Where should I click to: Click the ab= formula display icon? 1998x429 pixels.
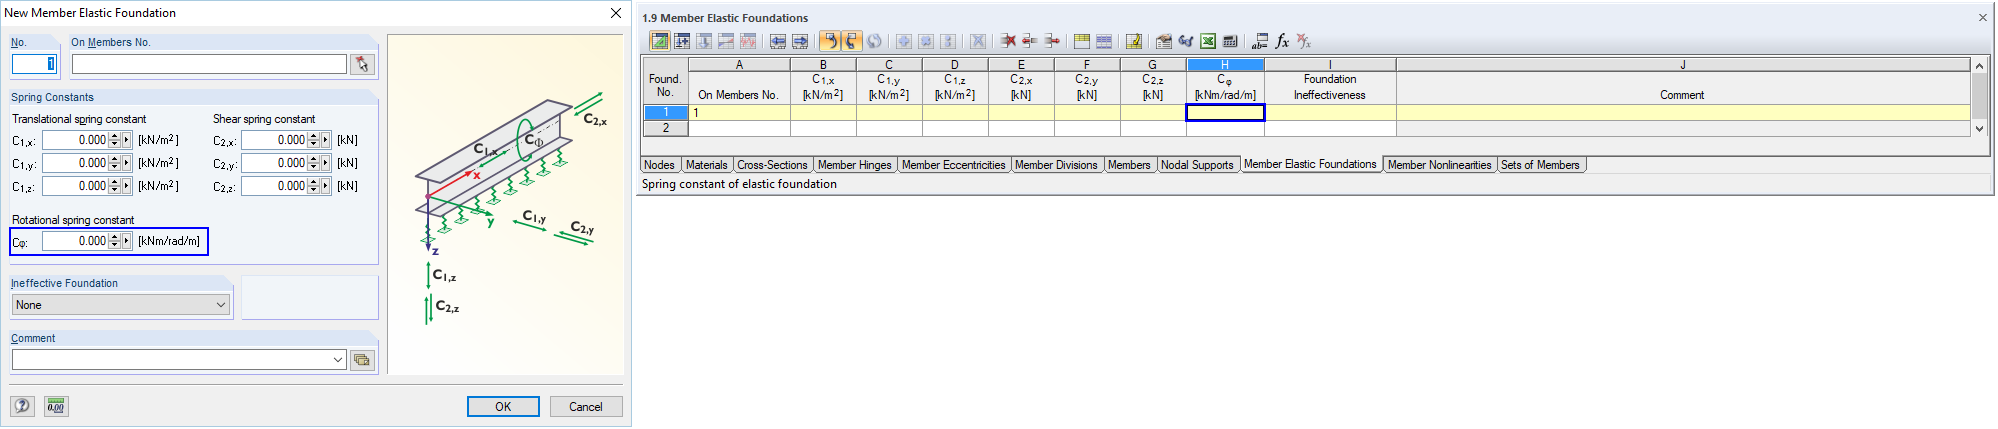(1260, 41)
